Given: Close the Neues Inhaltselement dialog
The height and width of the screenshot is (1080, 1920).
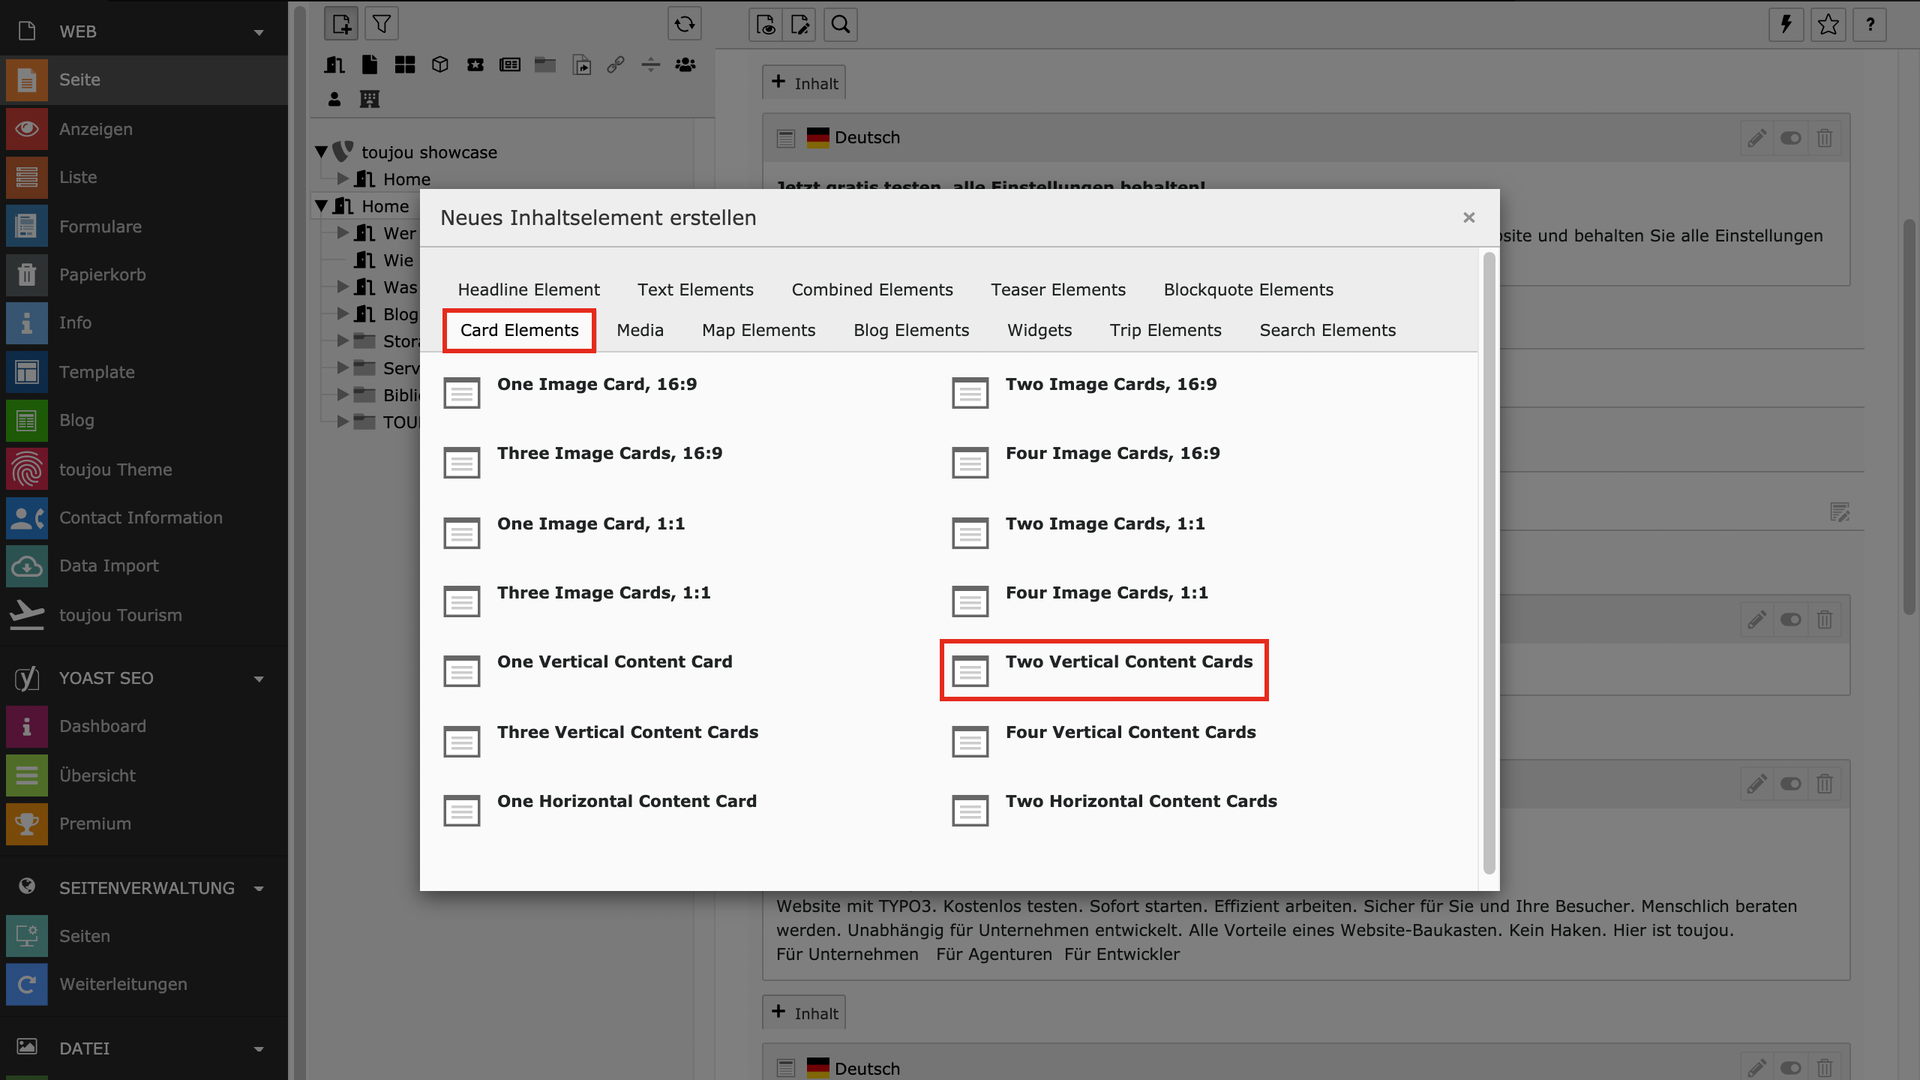Looking at the screenshot, I should [x=1468, y=218].
